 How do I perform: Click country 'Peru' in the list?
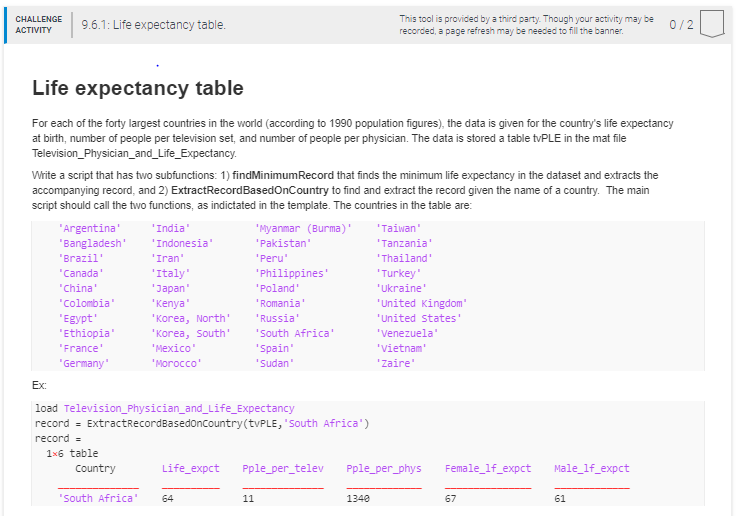[272, 258]
